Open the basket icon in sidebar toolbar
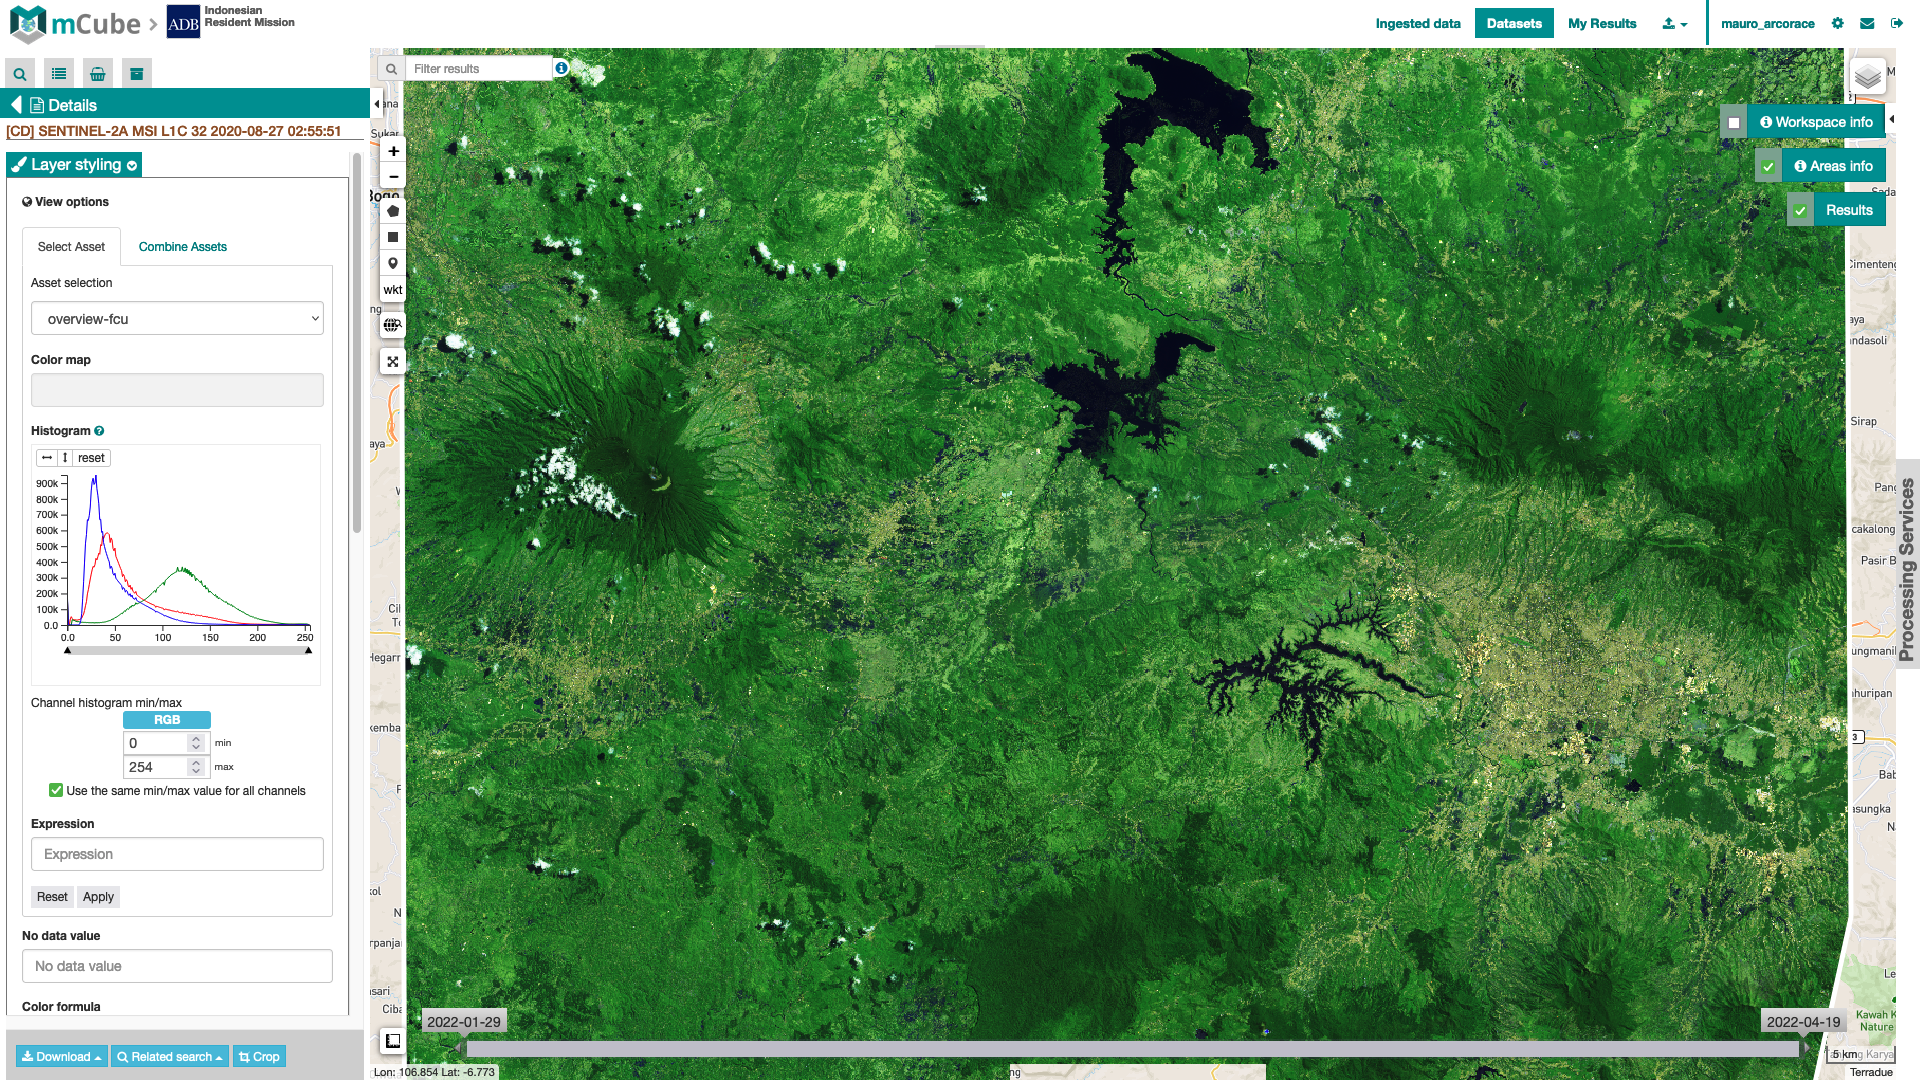This screenshot has width=1920, height=1080. pyautogui.click(x=98, y=73)
